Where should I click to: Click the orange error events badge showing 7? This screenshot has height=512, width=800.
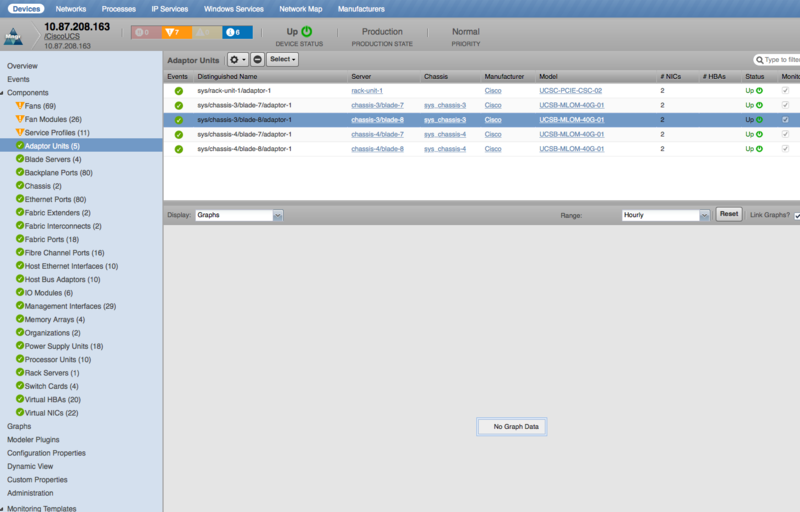(x=177, y=32)
